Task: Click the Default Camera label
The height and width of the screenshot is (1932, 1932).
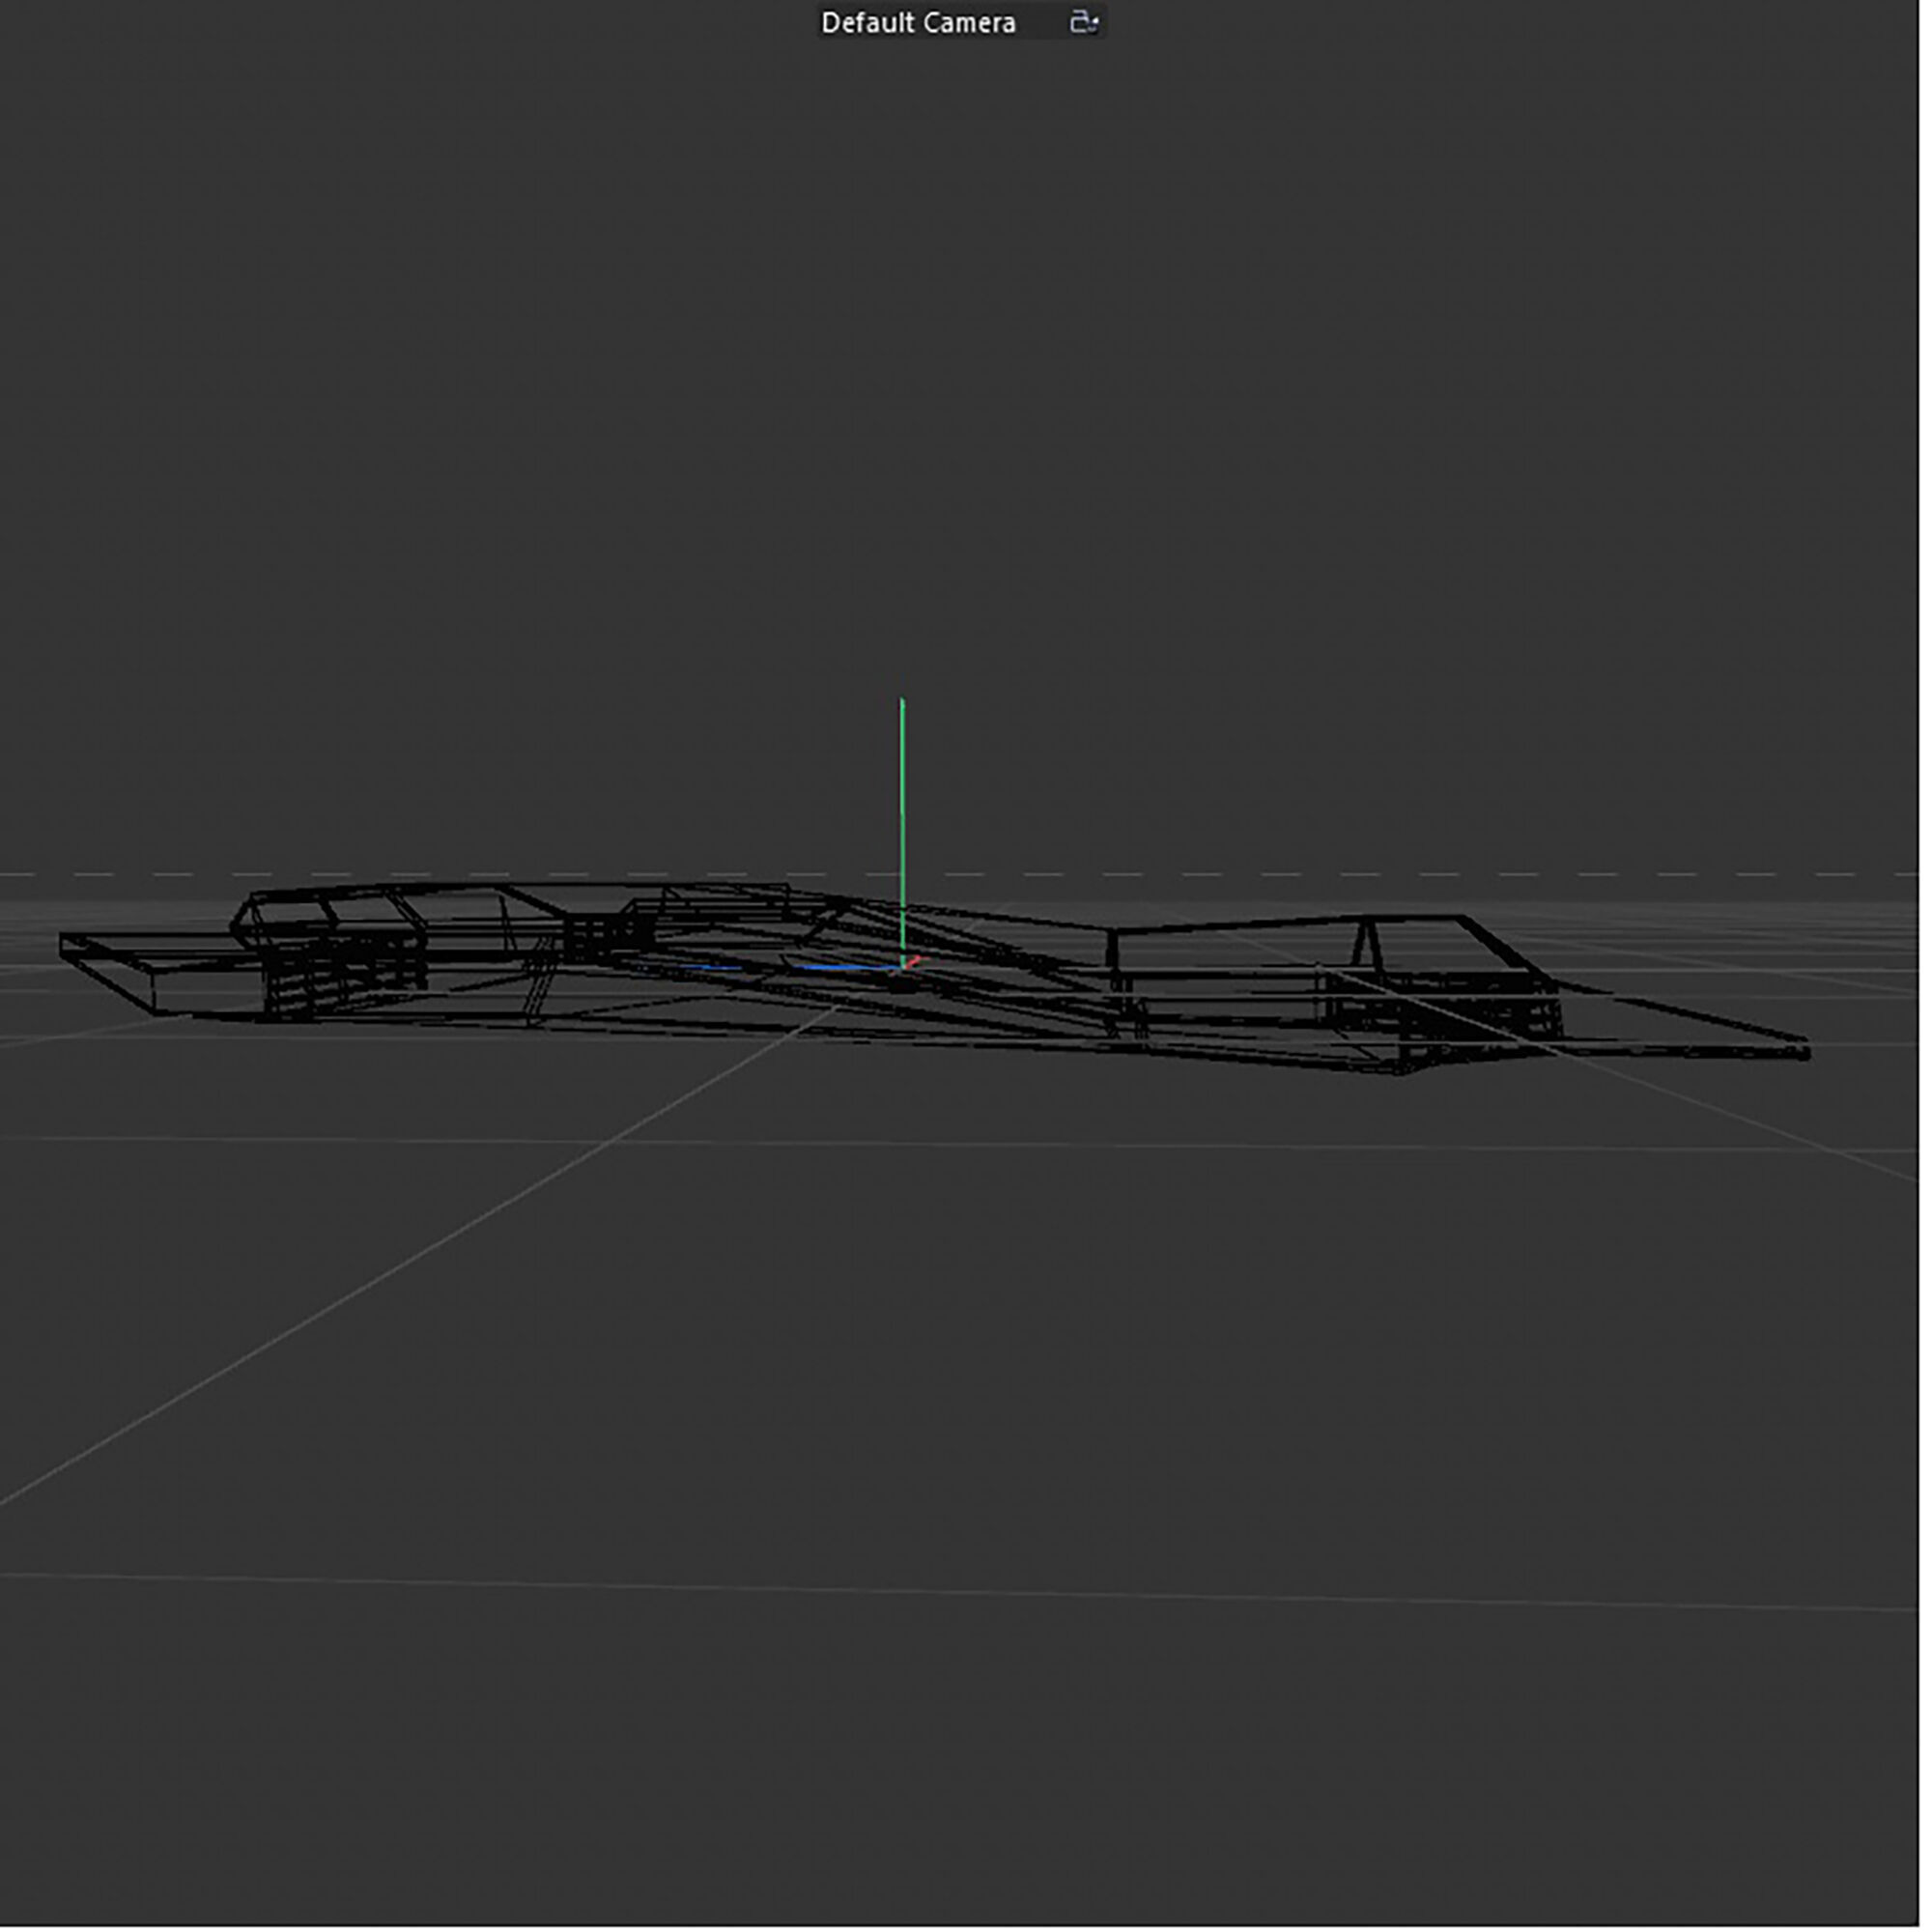Action: click(918, 23)
